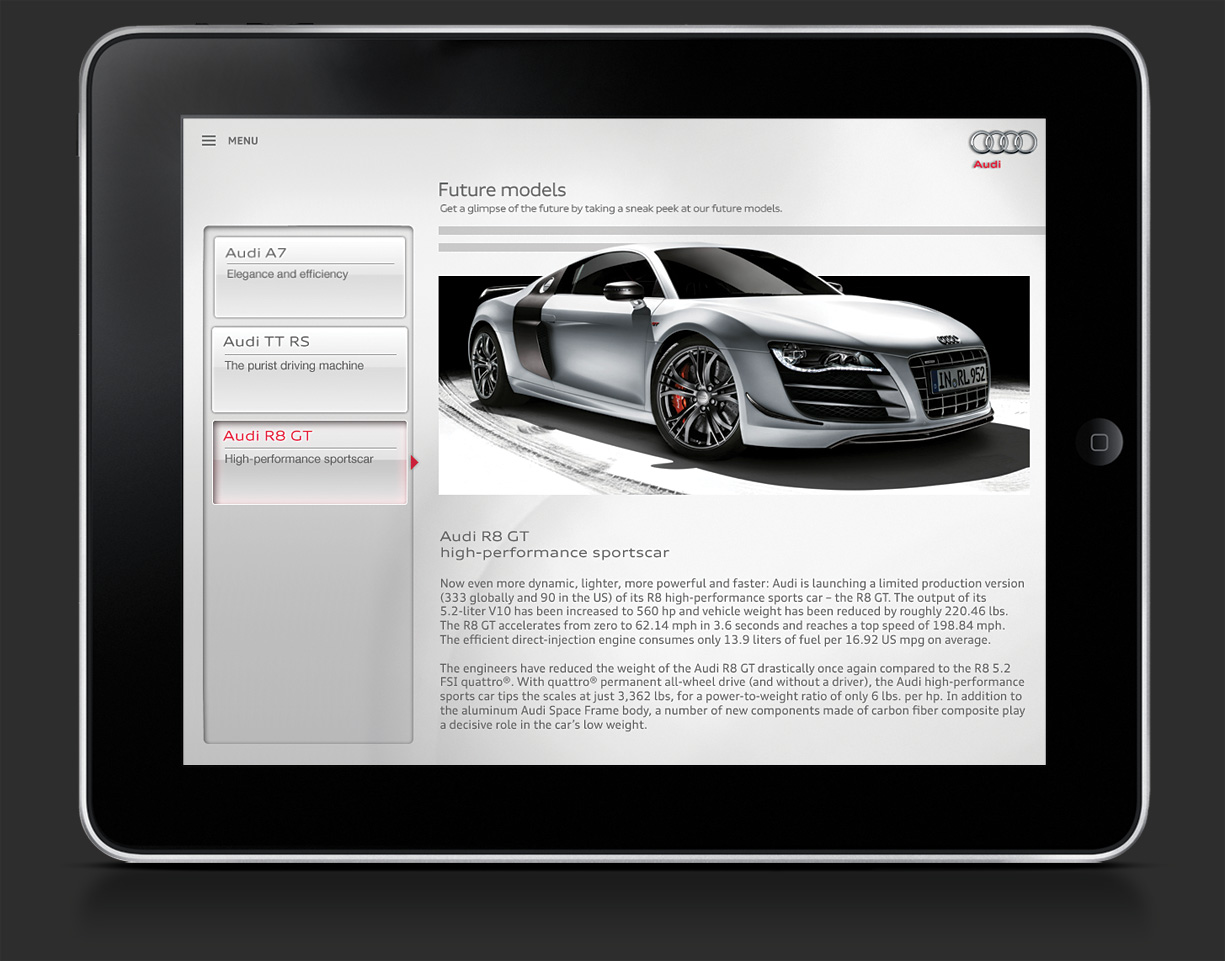Click 'High-performance sportscar' sidebar subtitle
This screenshot has height=961, width=1225.
(299, 459)
